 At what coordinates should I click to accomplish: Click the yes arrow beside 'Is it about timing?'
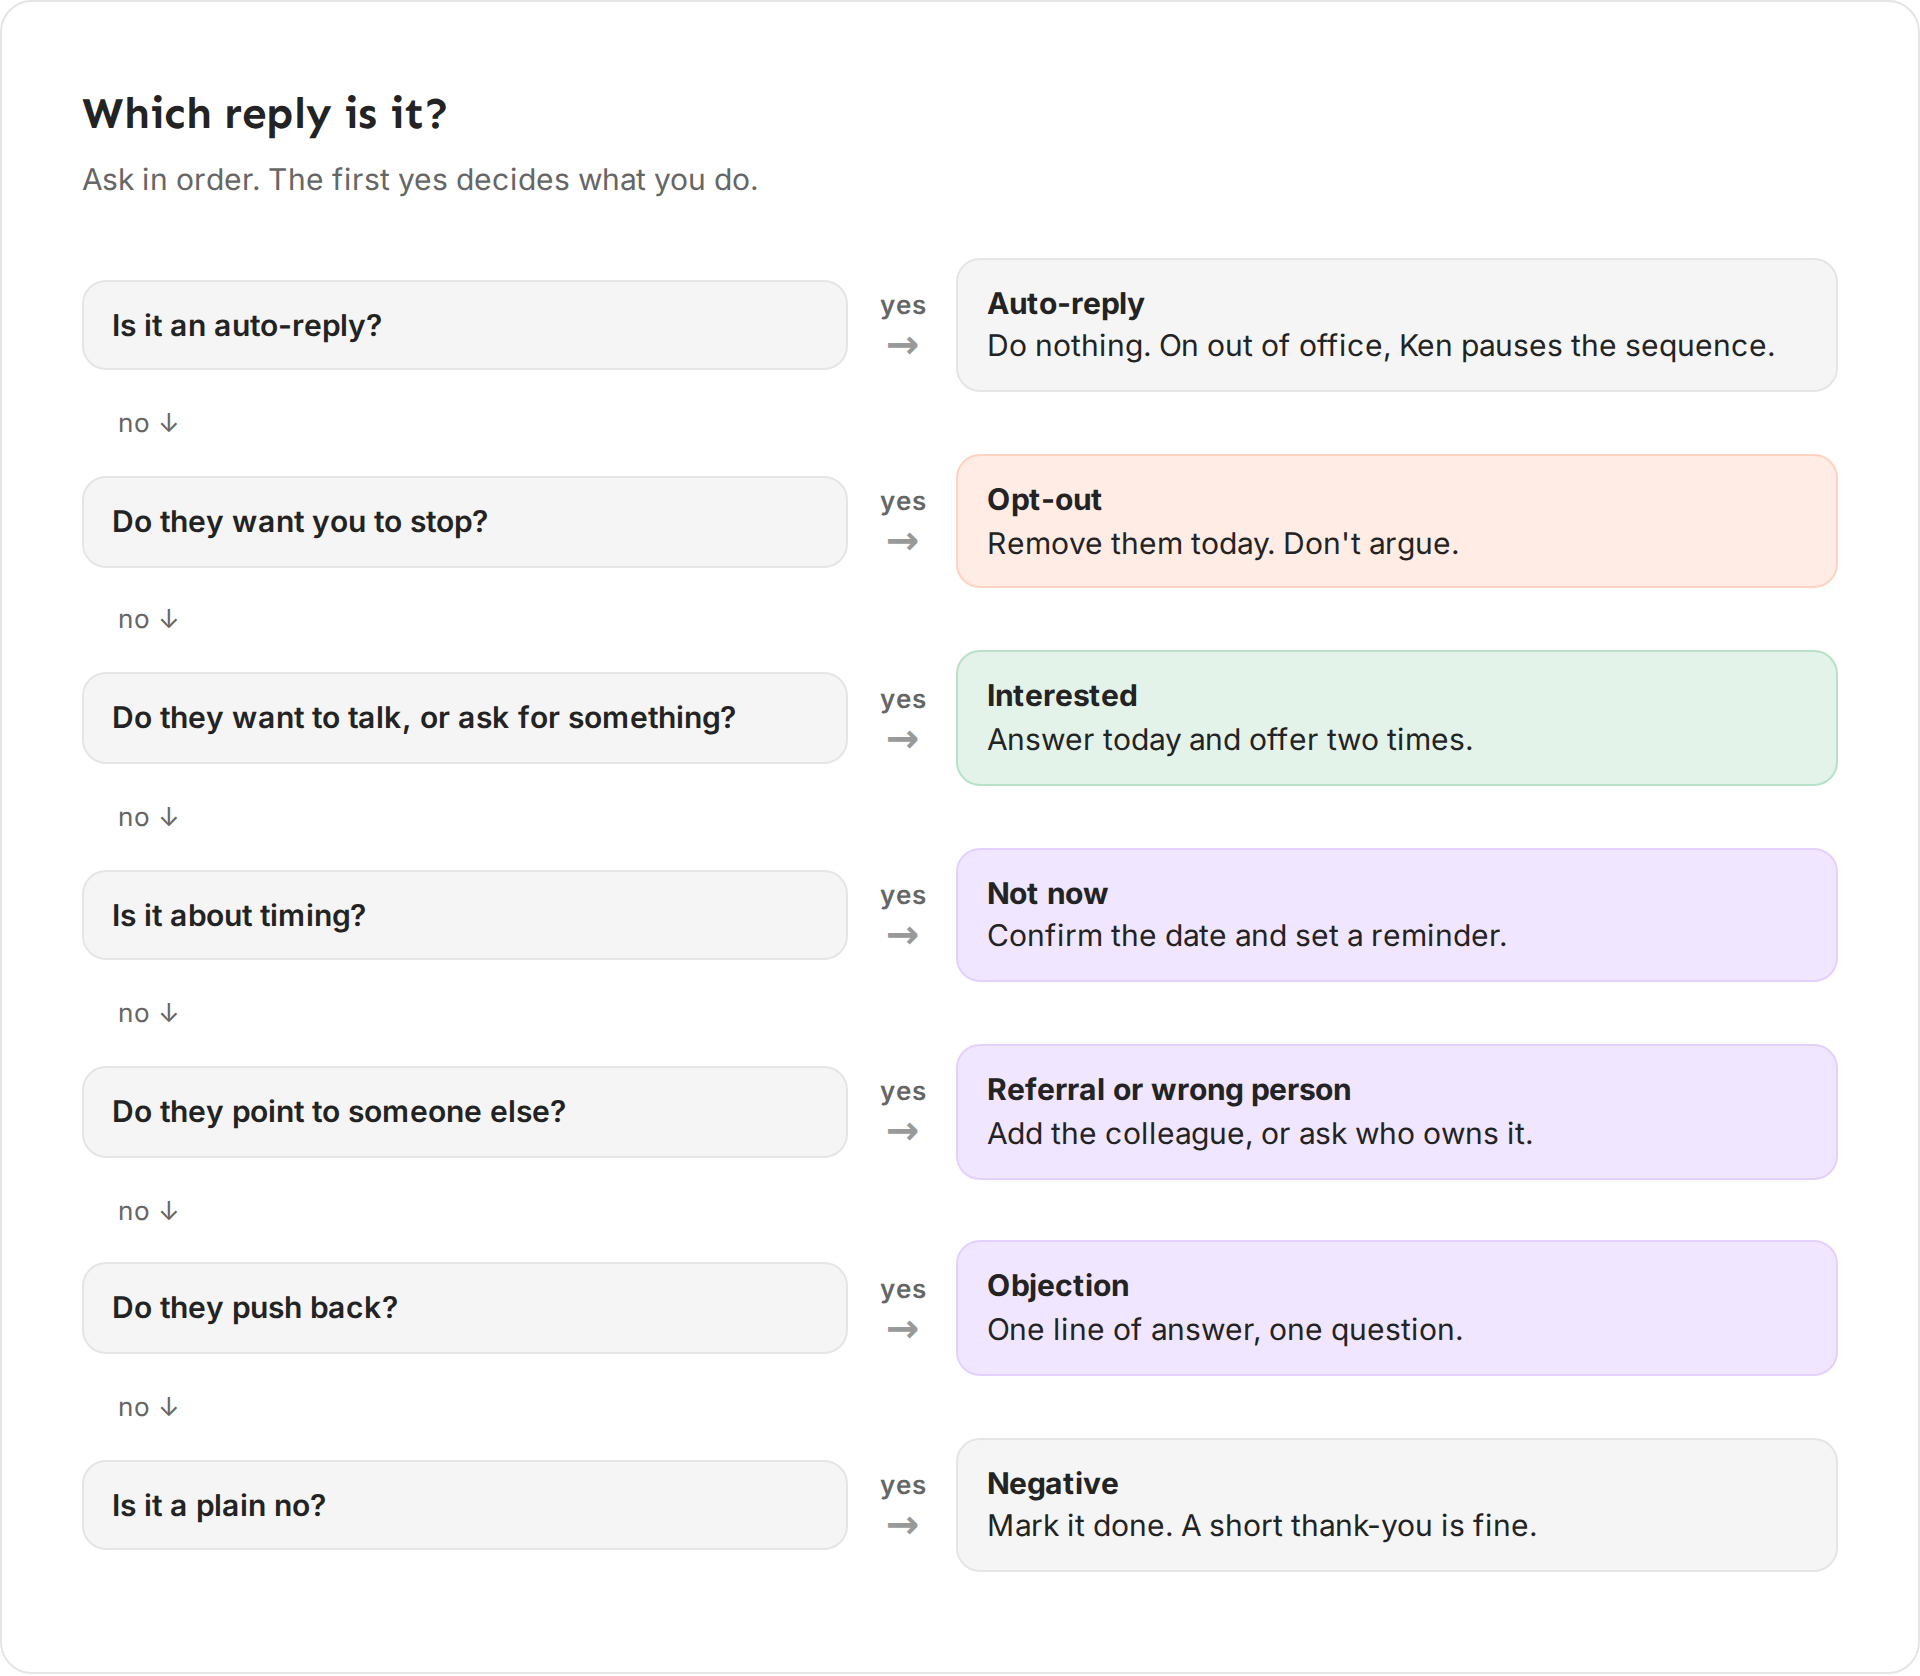(x=903, y=915)
